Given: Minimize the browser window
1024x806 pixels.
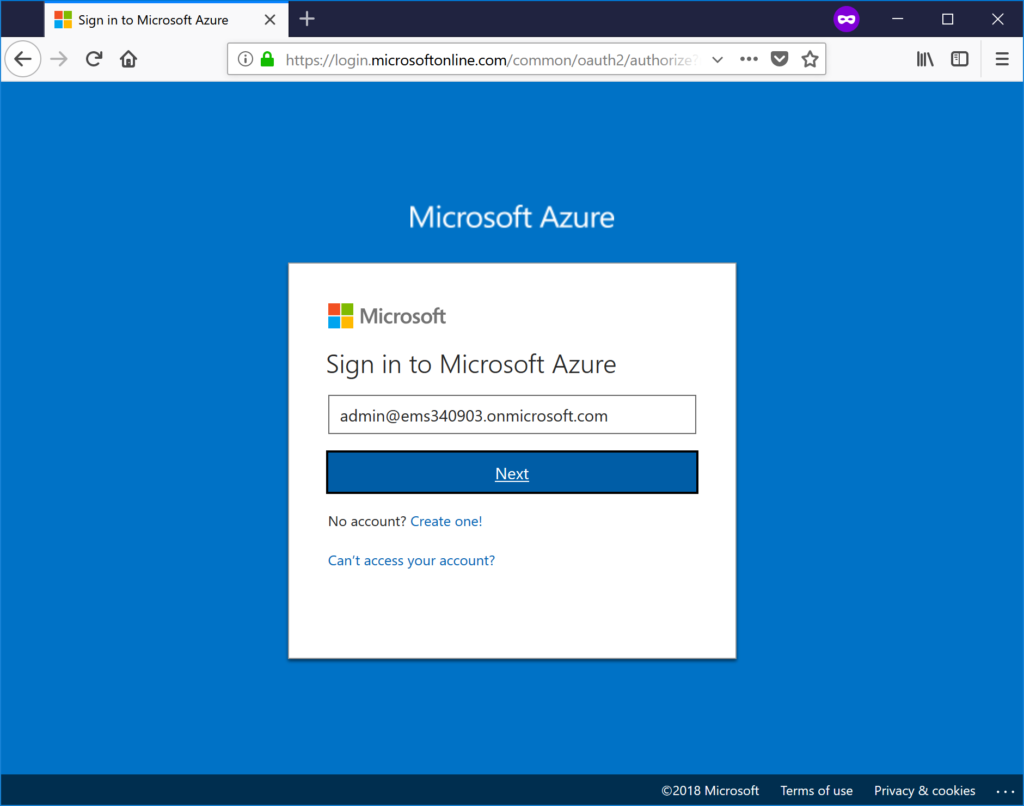Looking at the screenshot, I should pyautogui.click(x=898, y=19).
